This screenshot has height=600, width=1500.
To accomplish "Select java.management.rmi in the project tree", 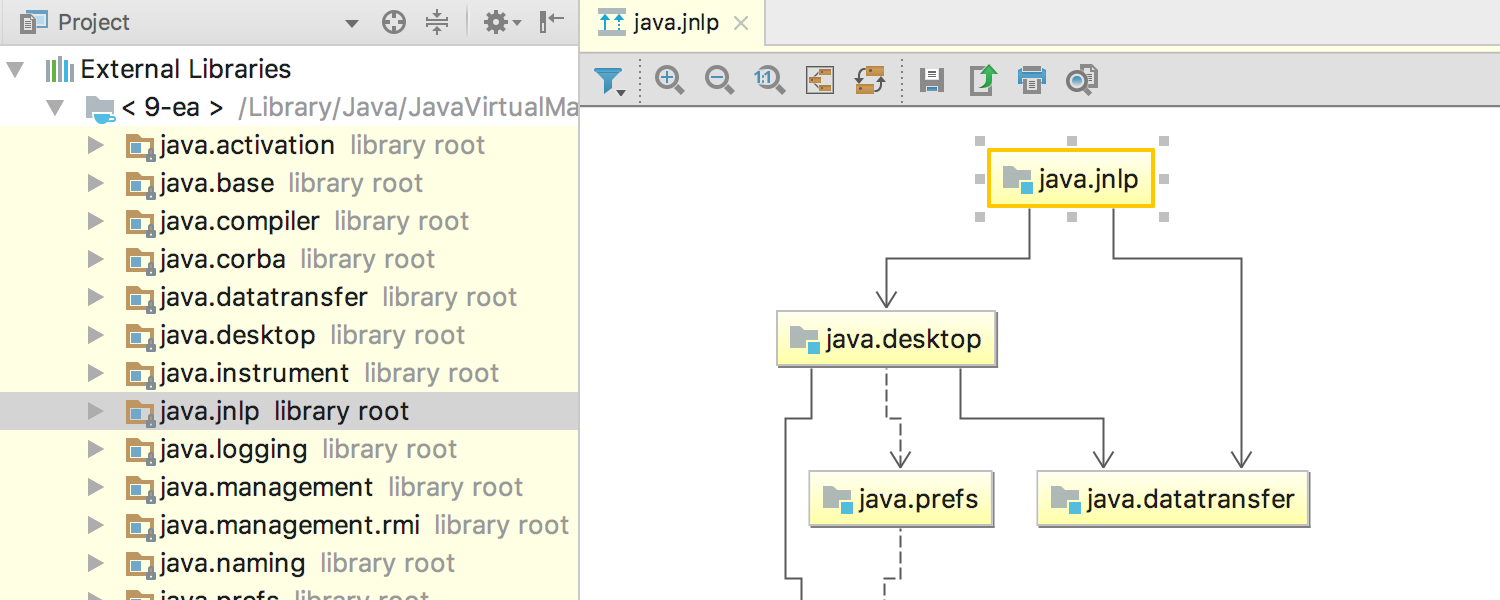I will [x=289, y=525].
